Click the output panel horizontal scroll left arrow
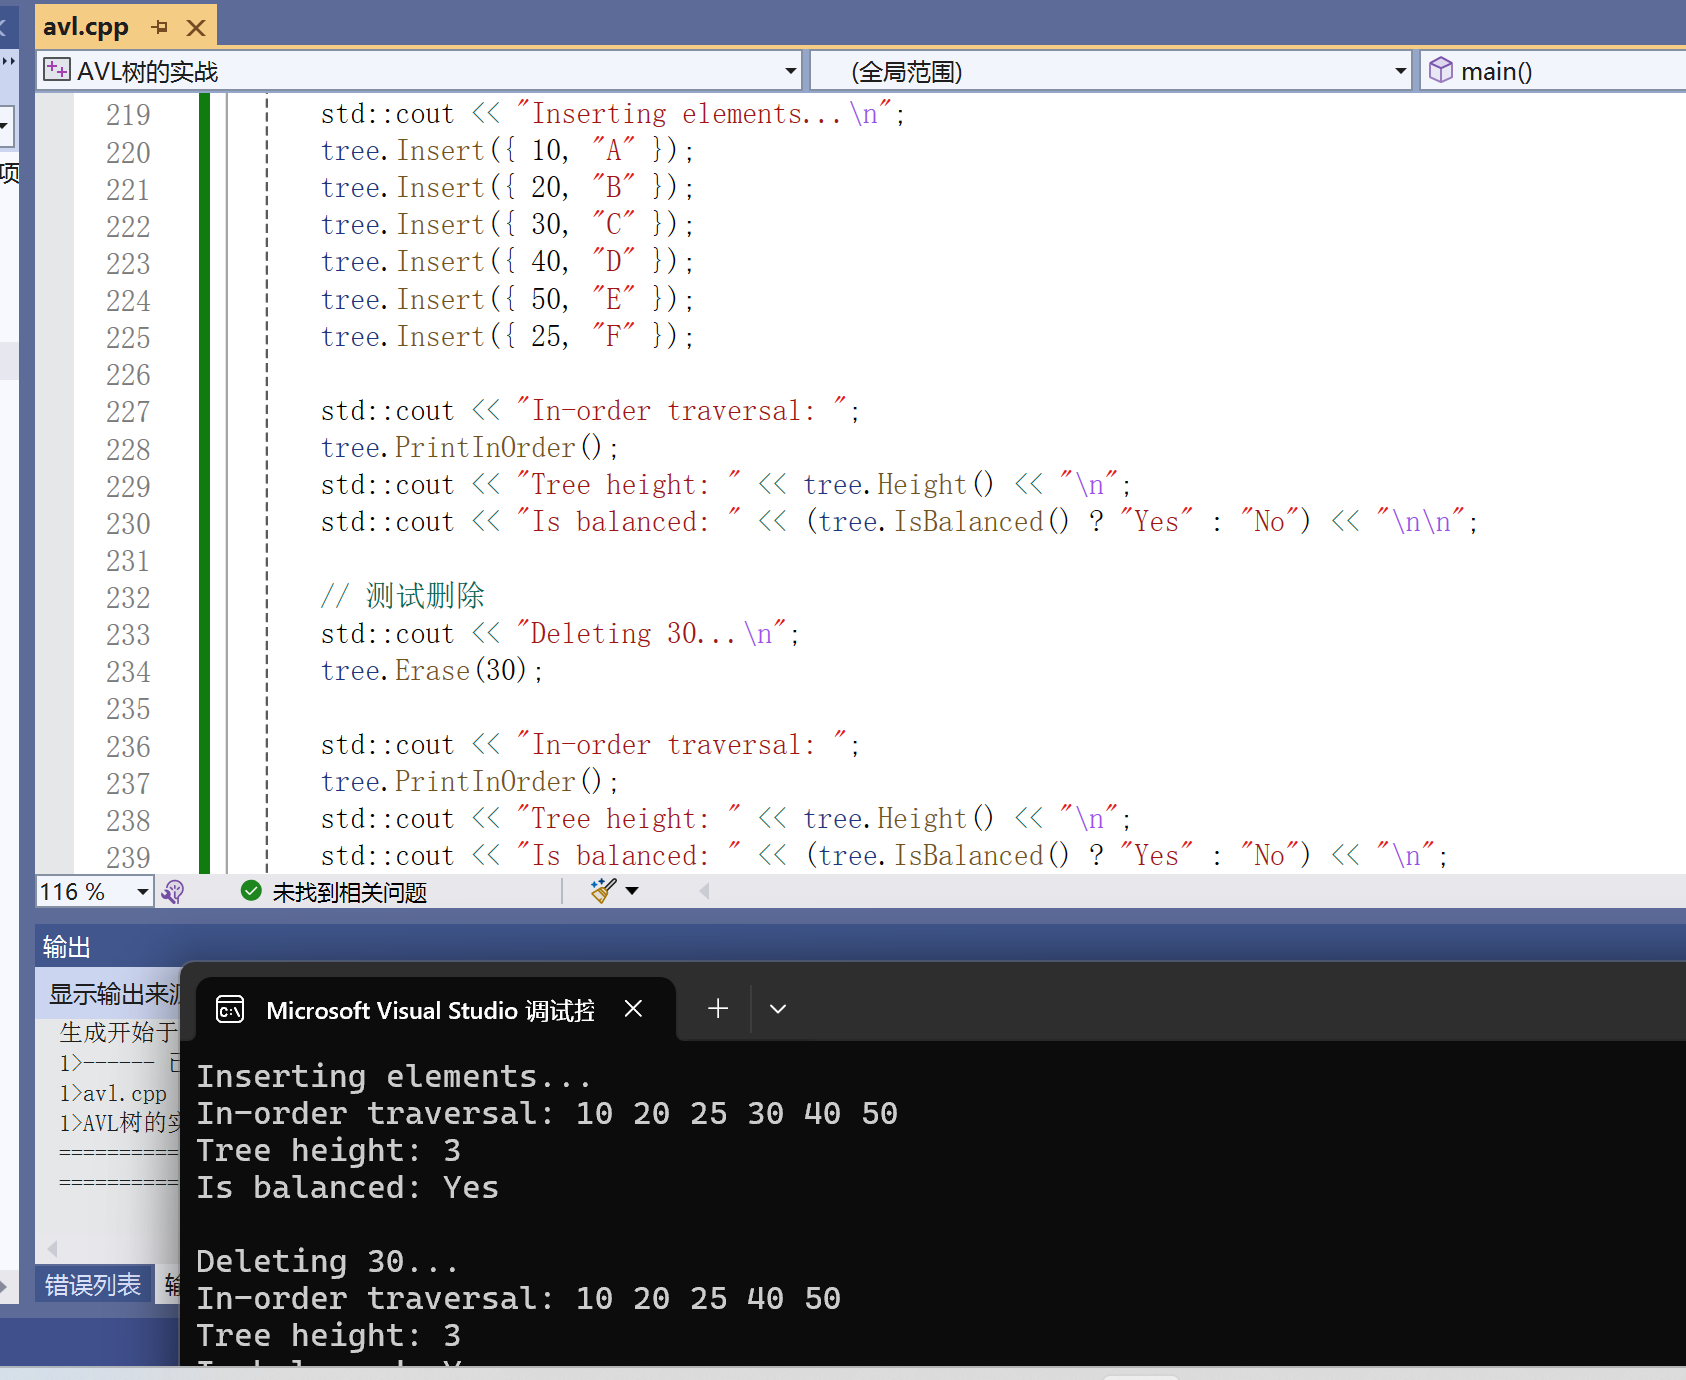1686x1380 pixels. point(52,1248)
